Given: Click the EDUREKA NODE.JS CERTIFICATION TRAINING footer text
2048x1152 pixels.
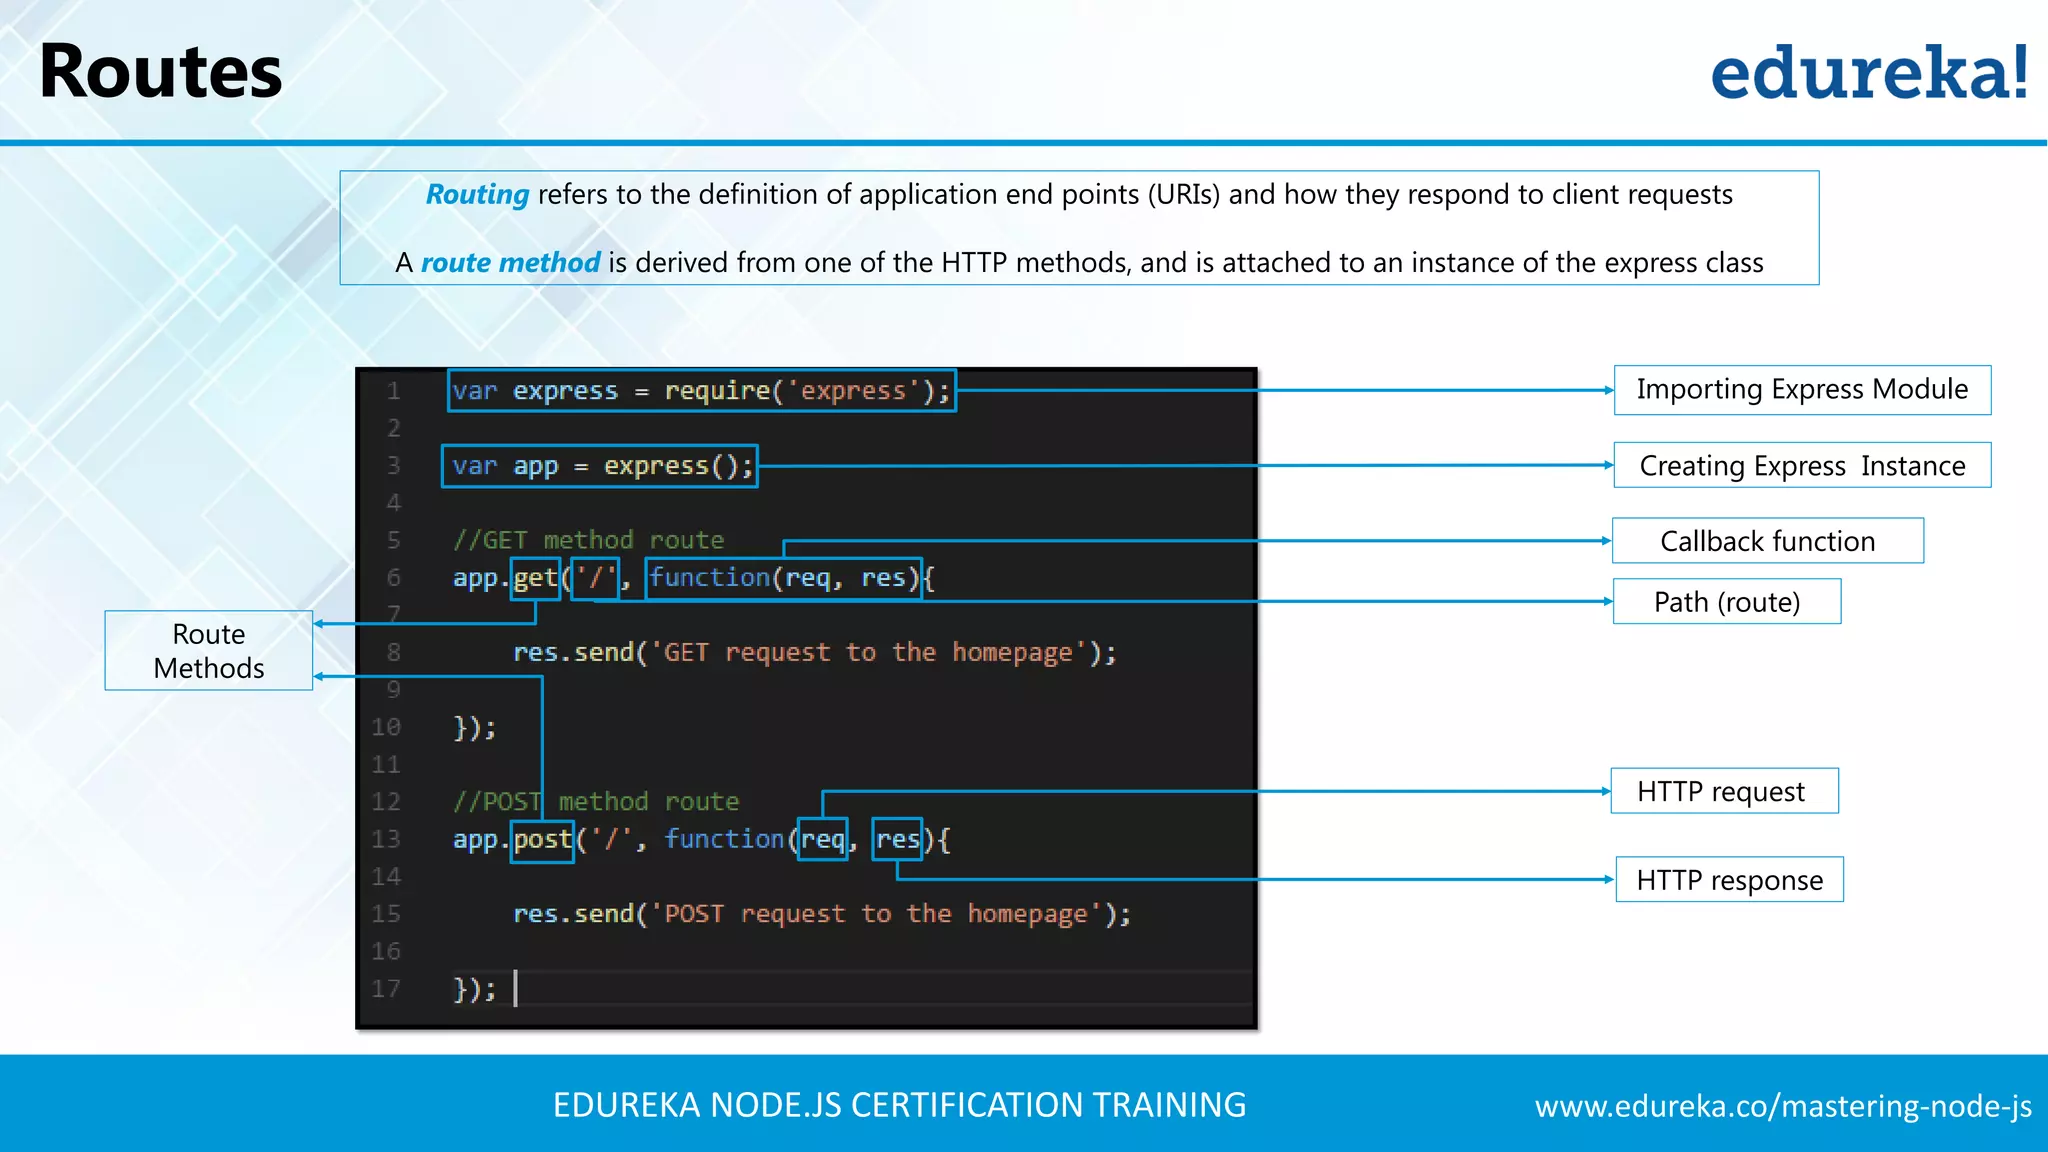Looking at the screenshot, I should pyautogui.click(x=899, y=1105).
